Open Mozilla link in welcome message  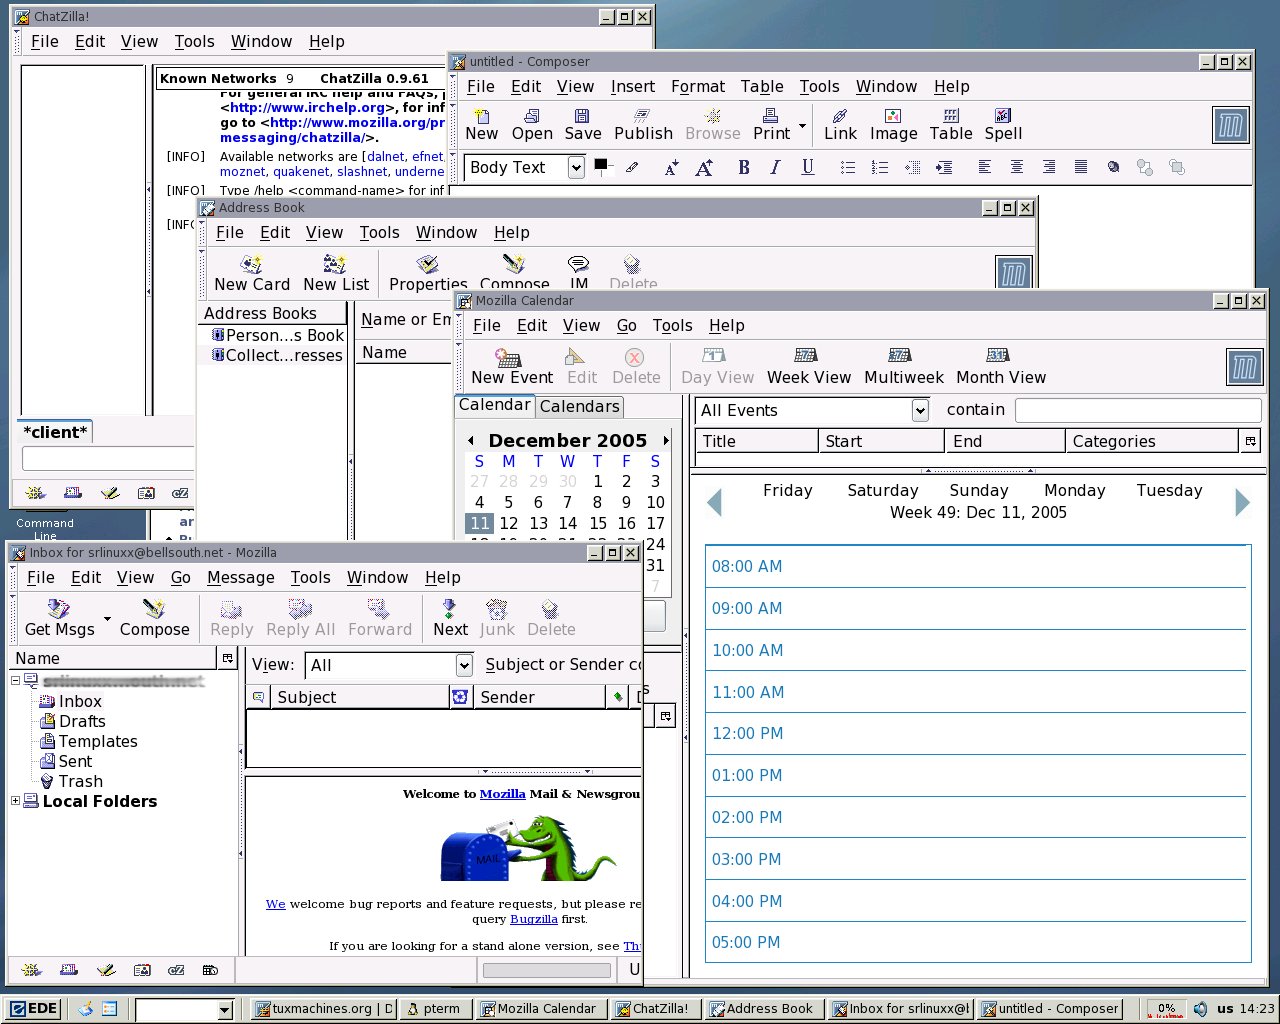coord(502,794)
